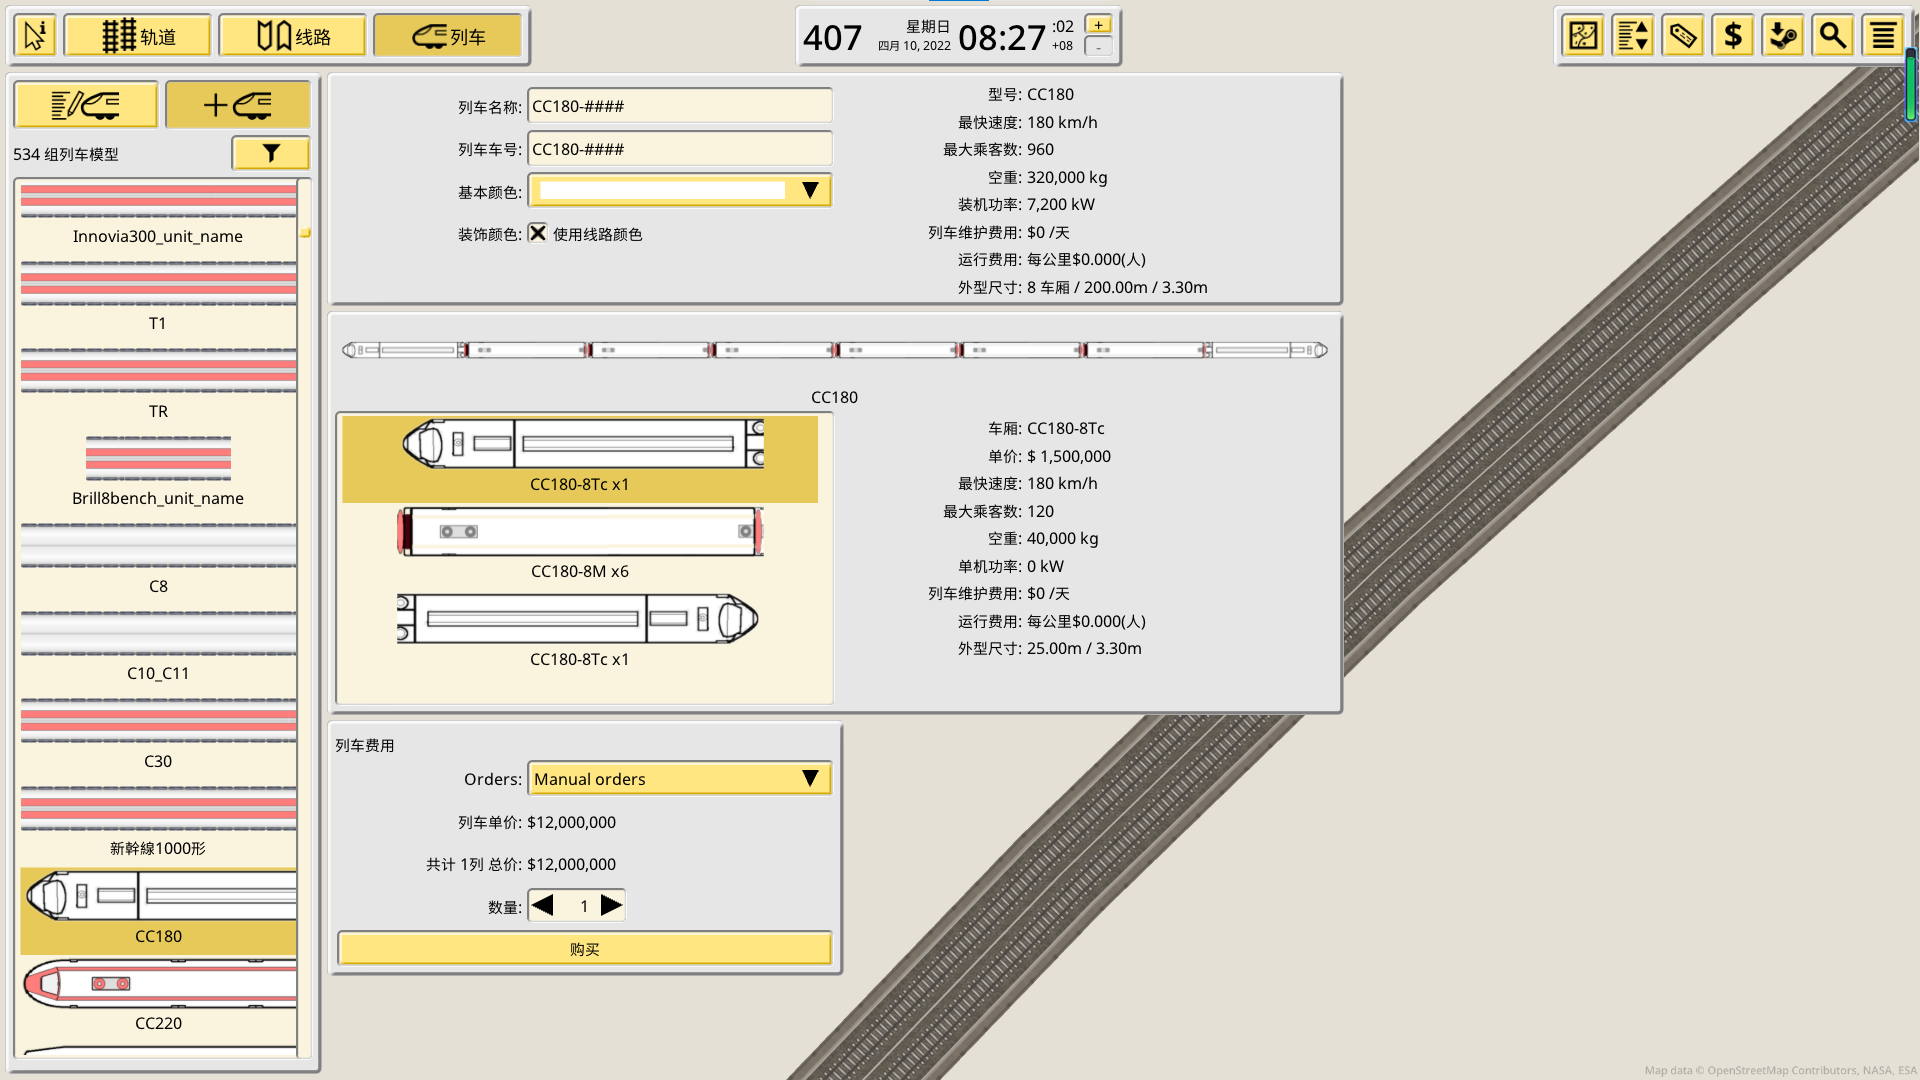Open the hamburger menu list icon
Image resolution: width=1920 pixels, height=1080 pixels.
(x=1883, y=37)
